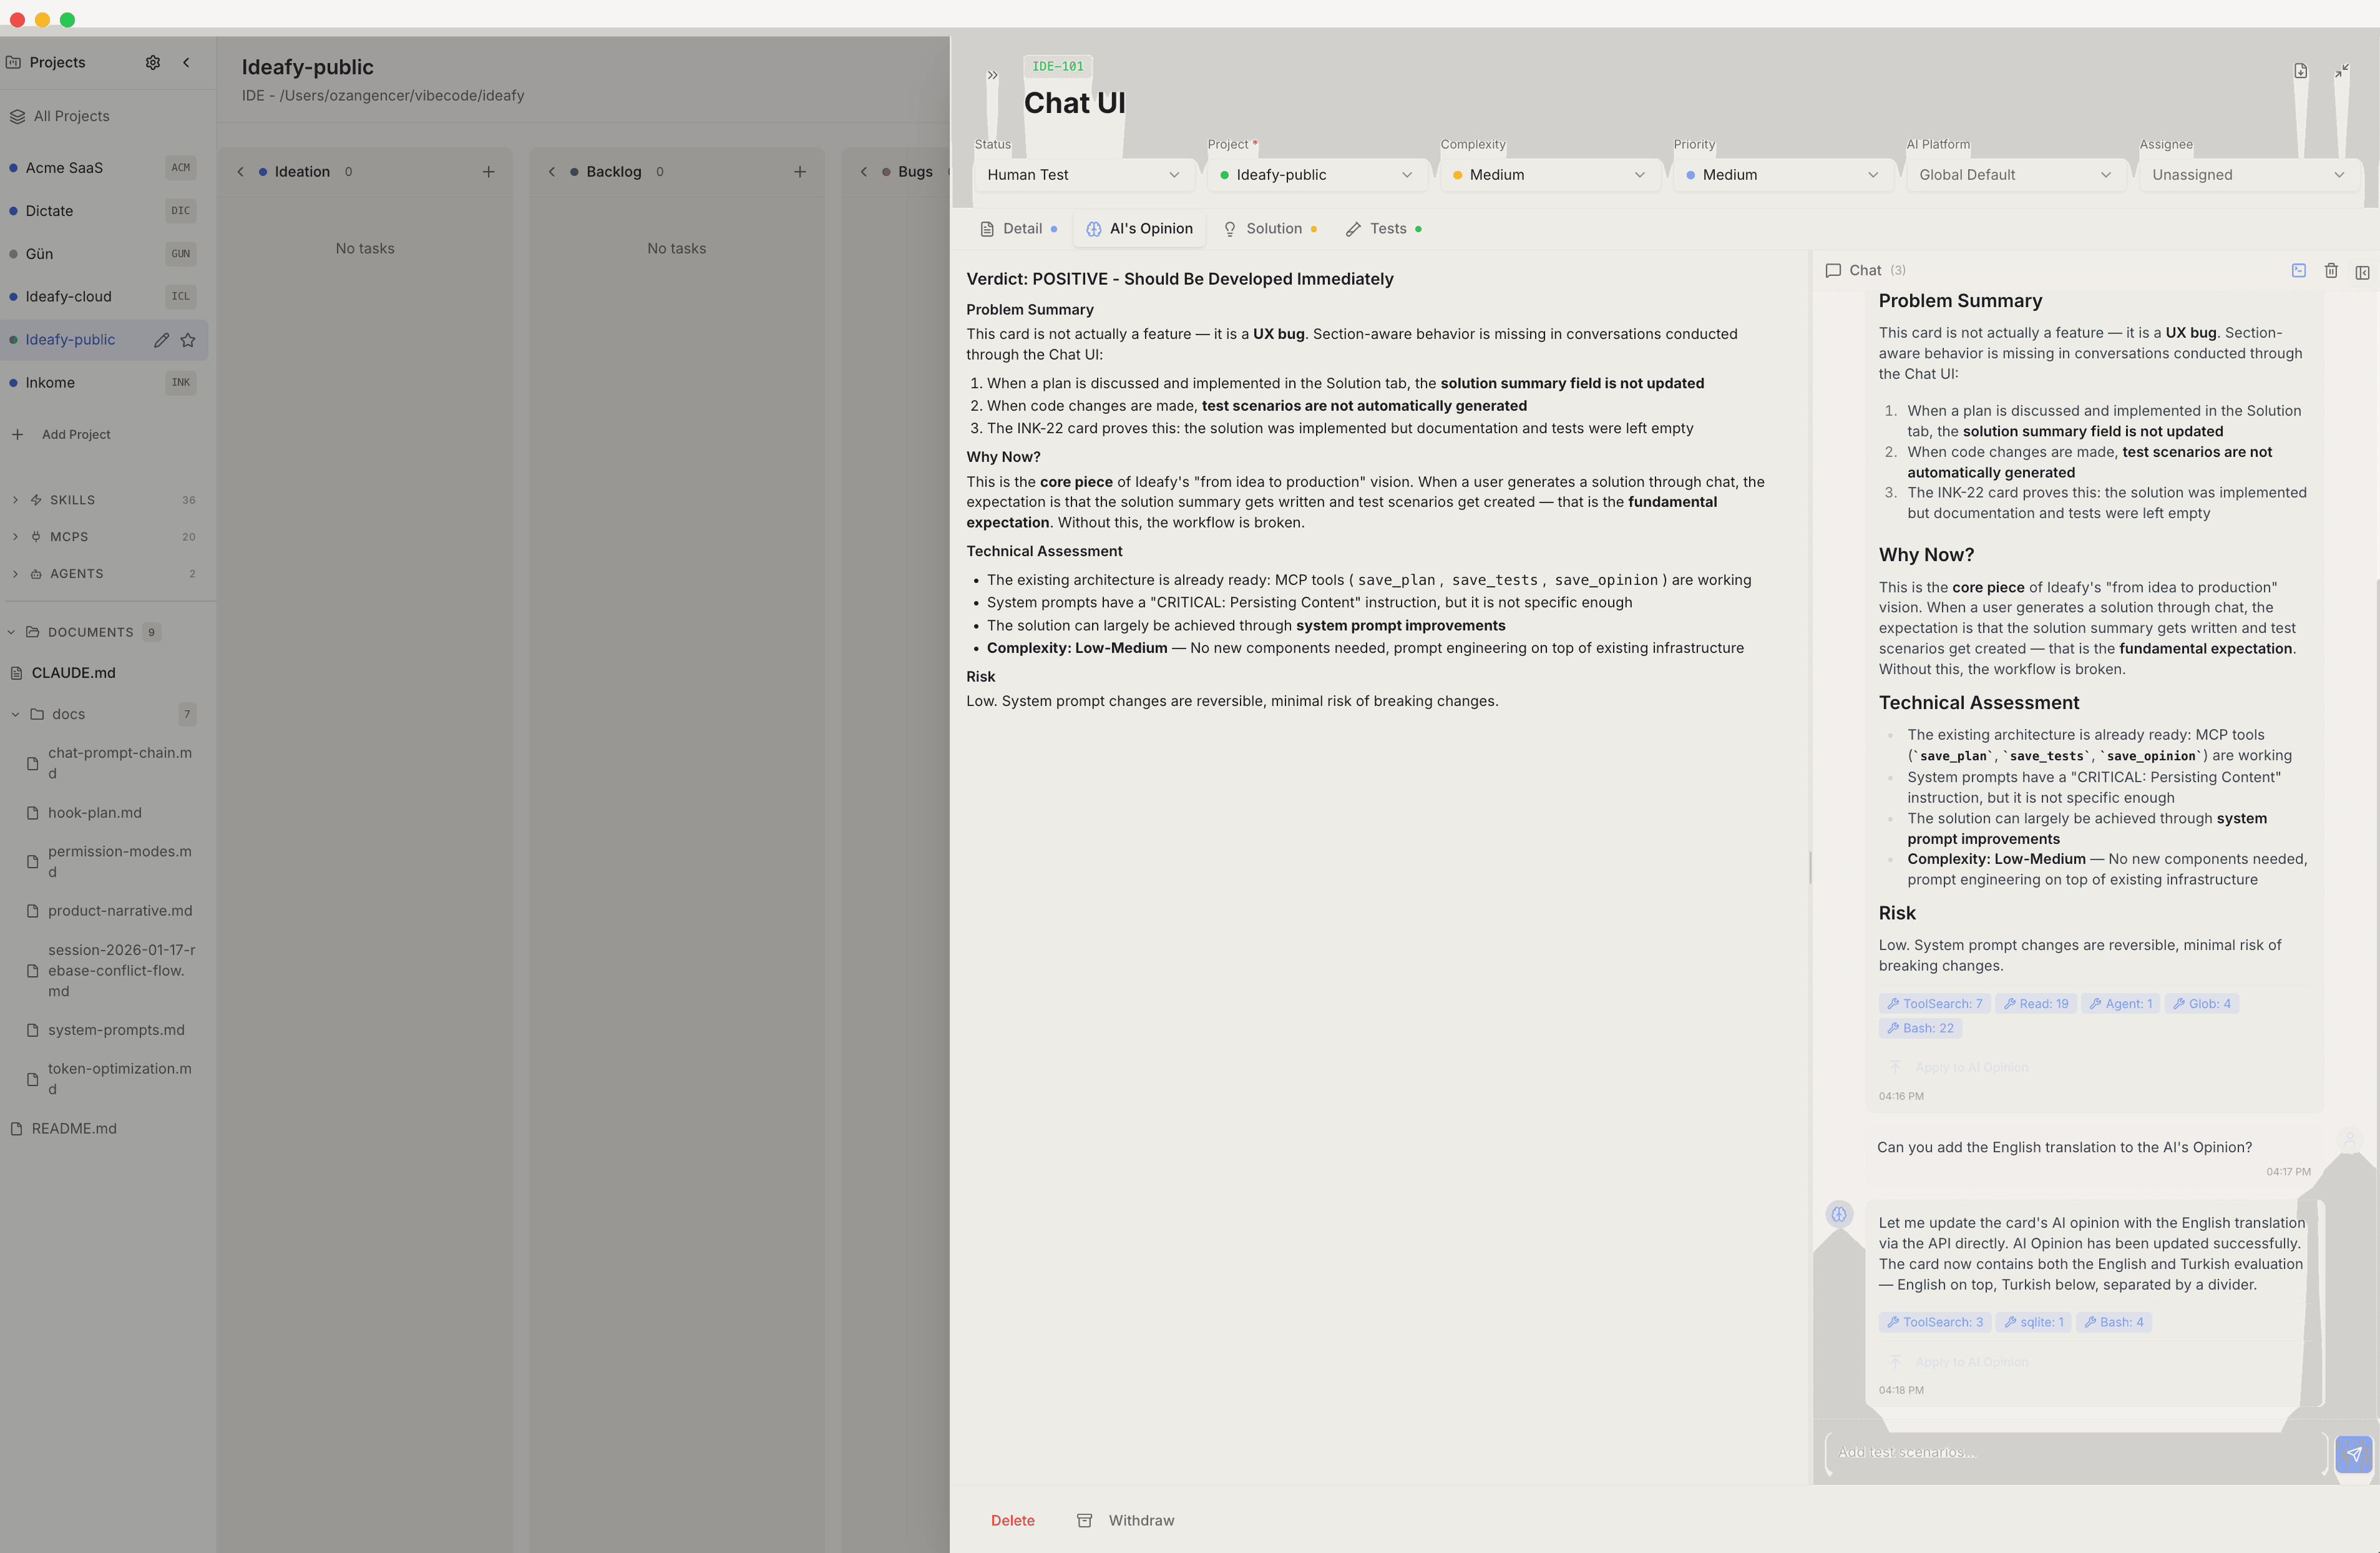Open the projects settings gear
Screen dimensions: 2380x1553
coord(152,62)
